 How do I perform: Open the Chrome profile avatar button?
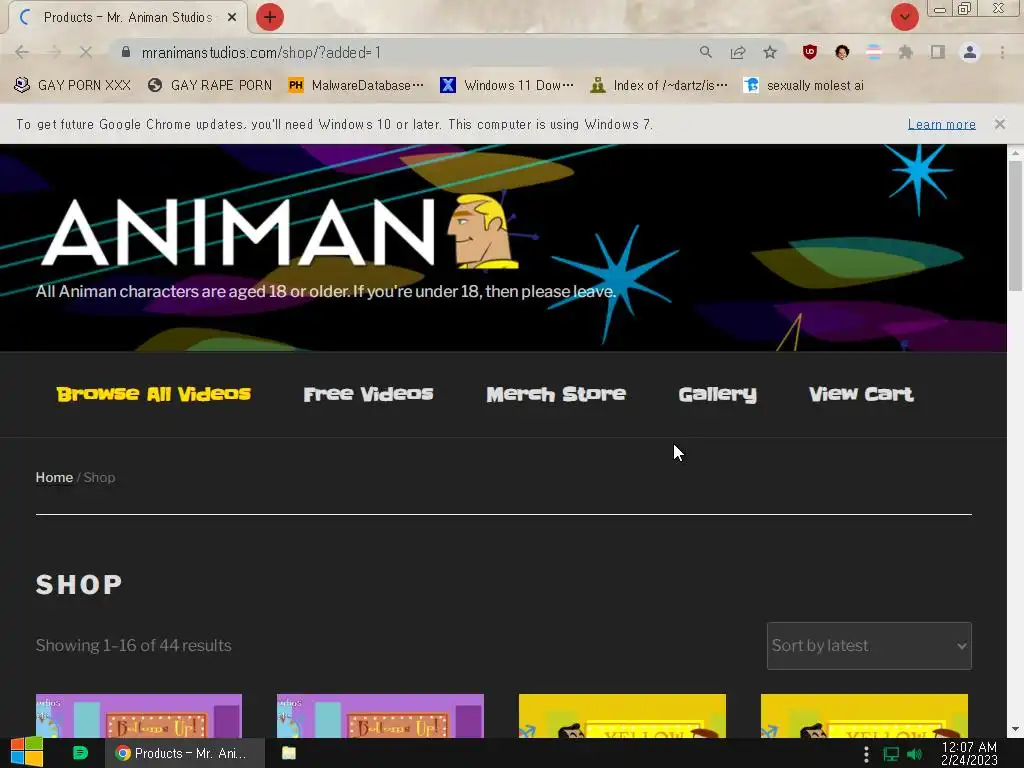(970, 52)
